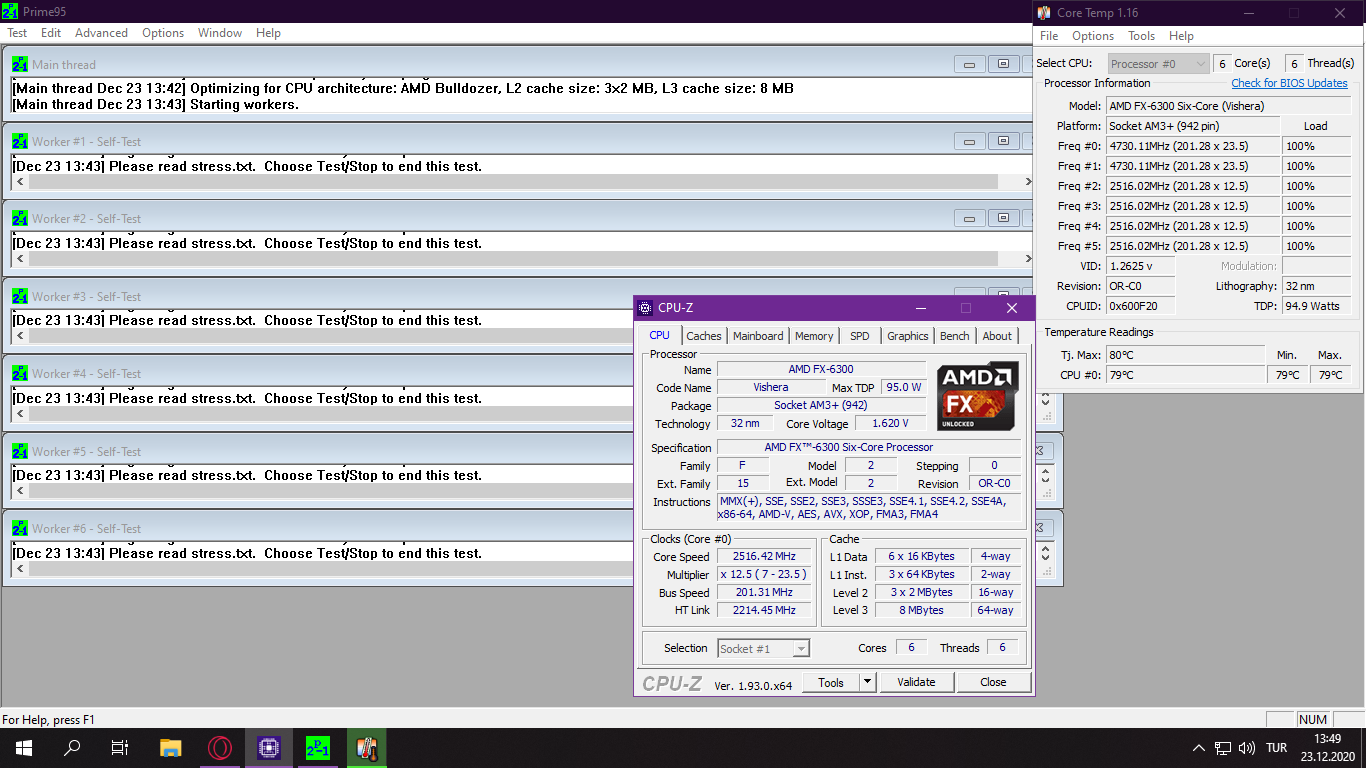Open Core Temp's Help menu
This screenshot has height=768, width=1366.
[x=1181, y=36]
